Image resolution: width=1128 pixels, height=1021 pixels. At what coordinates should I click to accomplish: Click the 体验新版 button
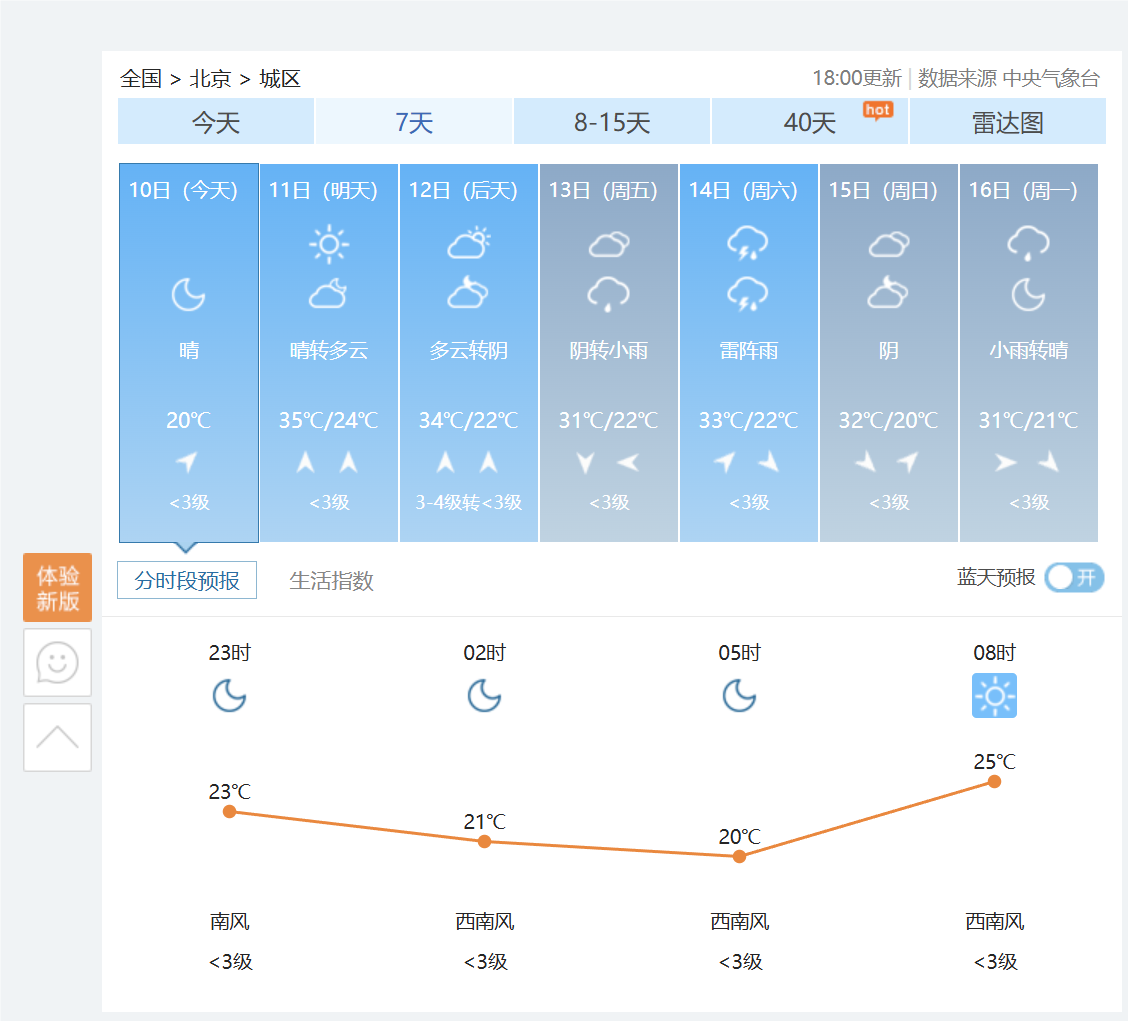pos(58,587)
